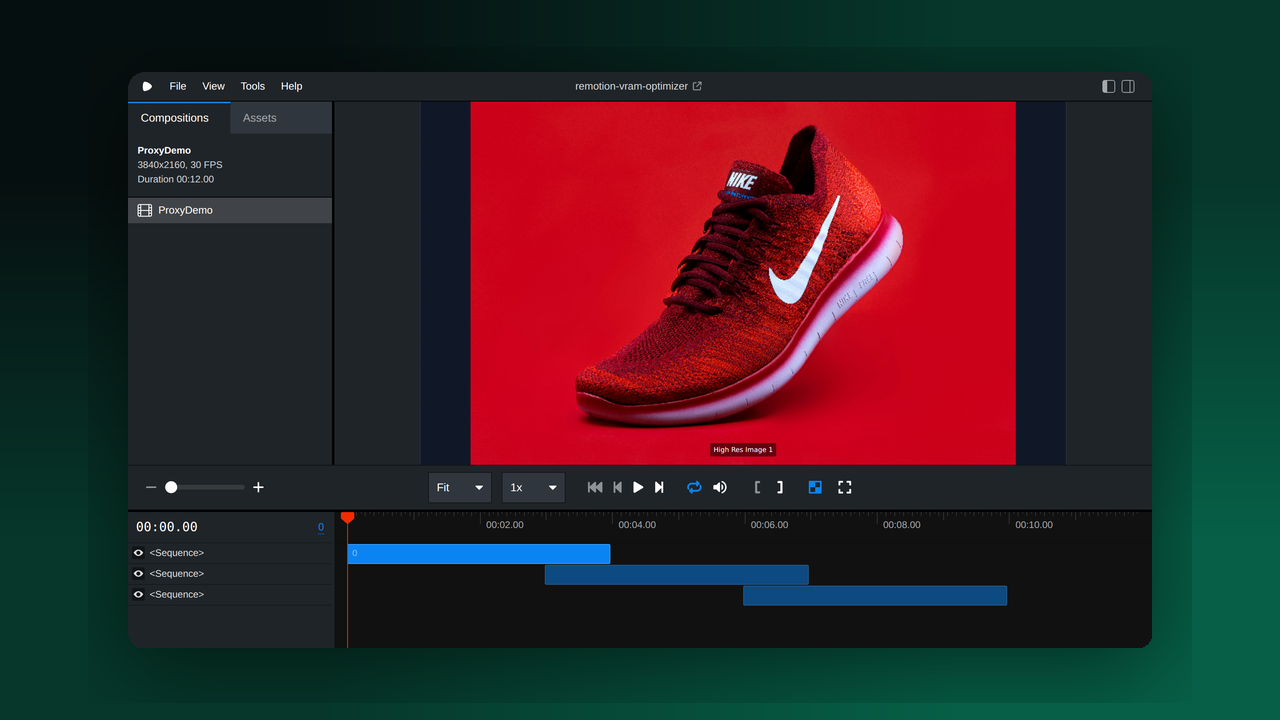Click the 00:08.00 mark on the time ruler
Viewport: 1280px width, 720px height.
tap(901, 525)
